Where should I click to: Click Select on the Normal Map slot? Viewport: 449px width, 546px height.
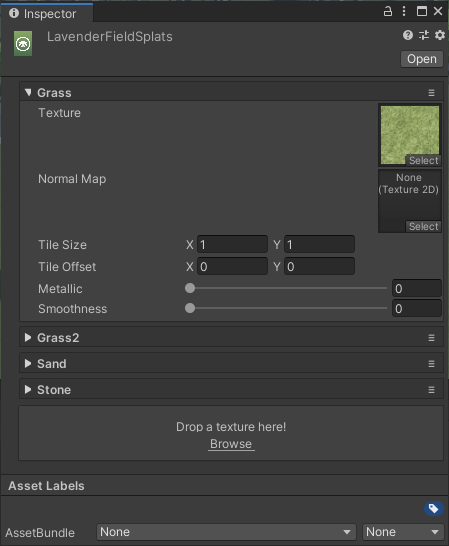pos(423,227)
